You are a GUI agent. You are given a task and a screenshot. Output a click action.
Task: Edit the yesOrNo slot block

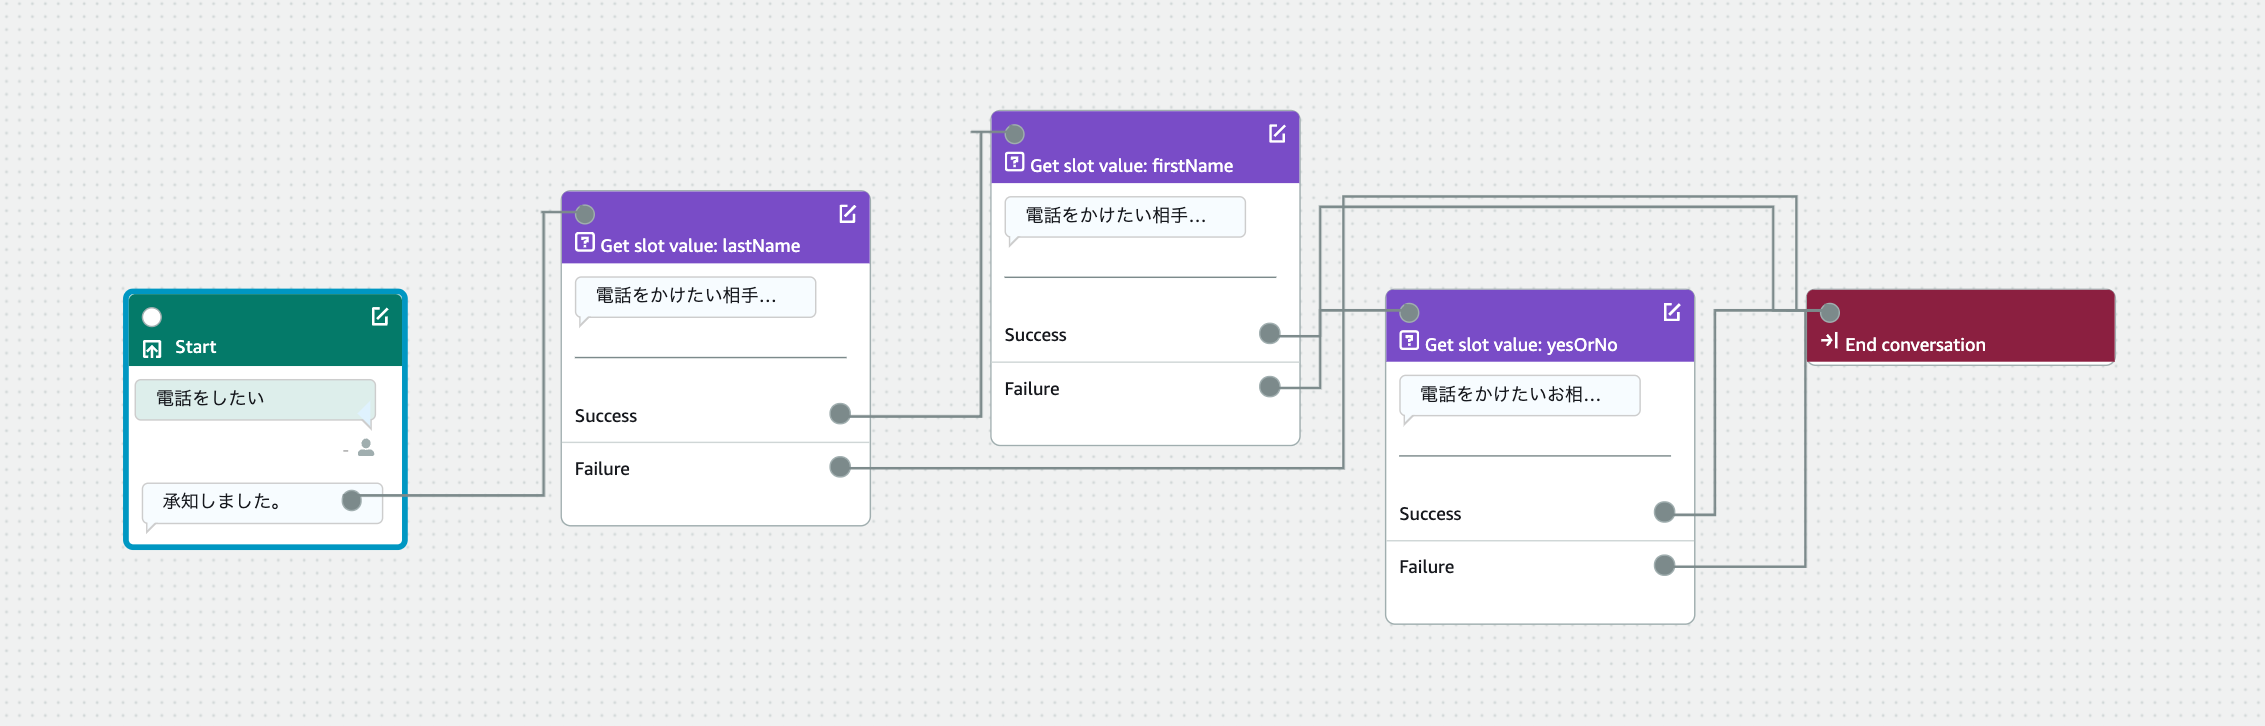point(1672,312)
